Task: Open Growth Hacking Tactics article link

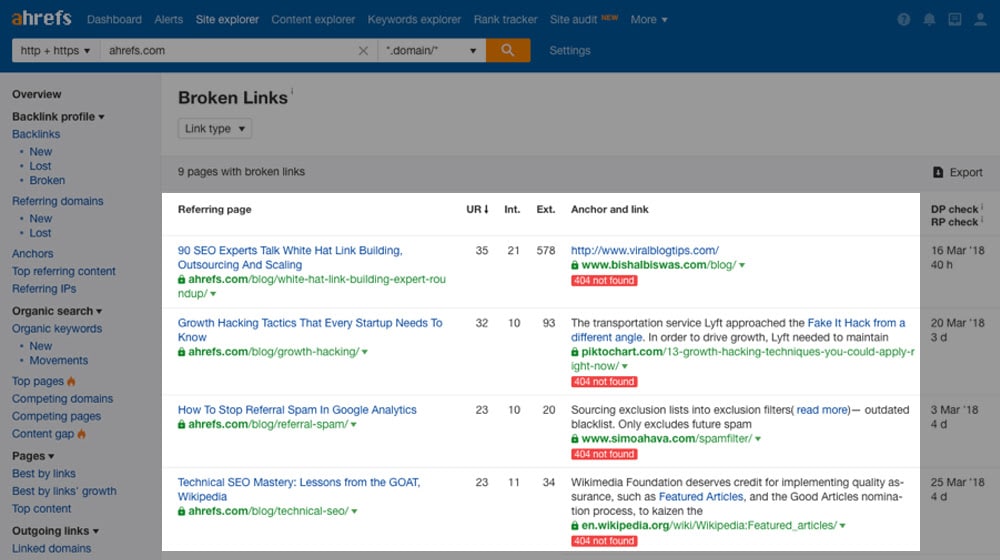Action: (x=310, y=330)
